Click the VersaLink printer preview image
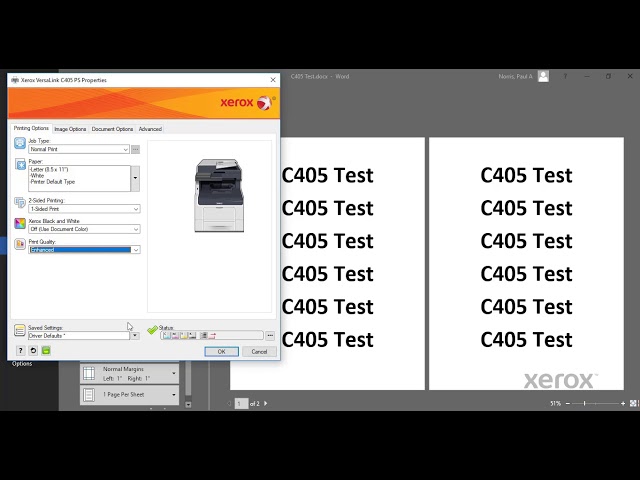 point(220,196)
